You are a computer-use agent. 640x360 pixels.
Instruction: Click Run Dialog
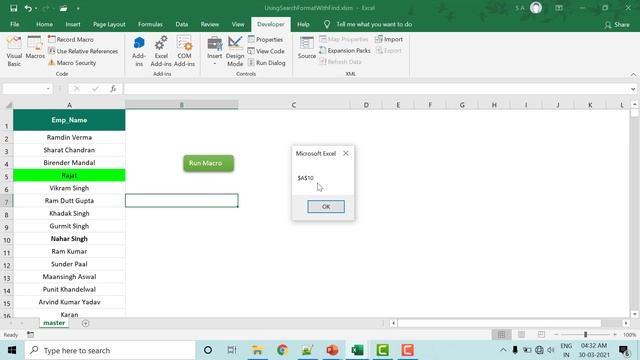pyautogui.click(x=267, y=63)
